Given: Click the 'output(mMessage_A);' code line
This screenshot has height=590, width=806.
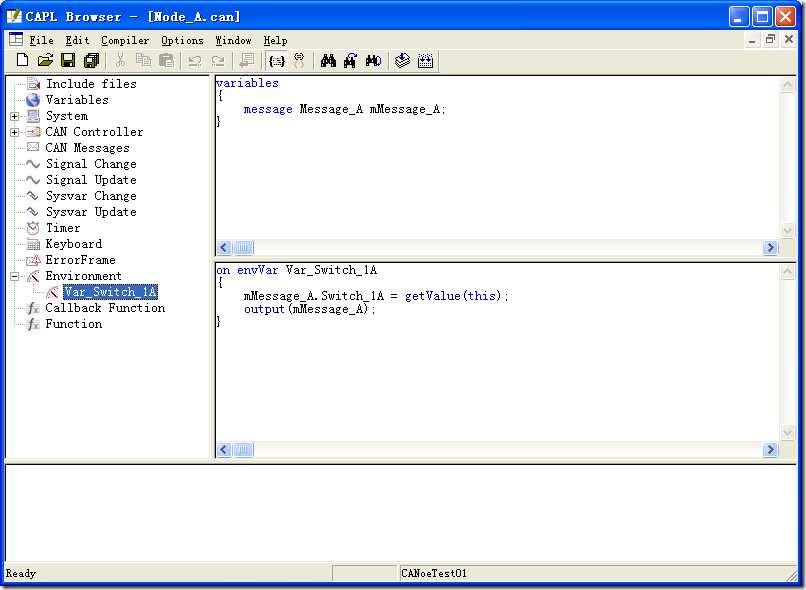Looking at the screenshot, I should [x=309, y=309].
